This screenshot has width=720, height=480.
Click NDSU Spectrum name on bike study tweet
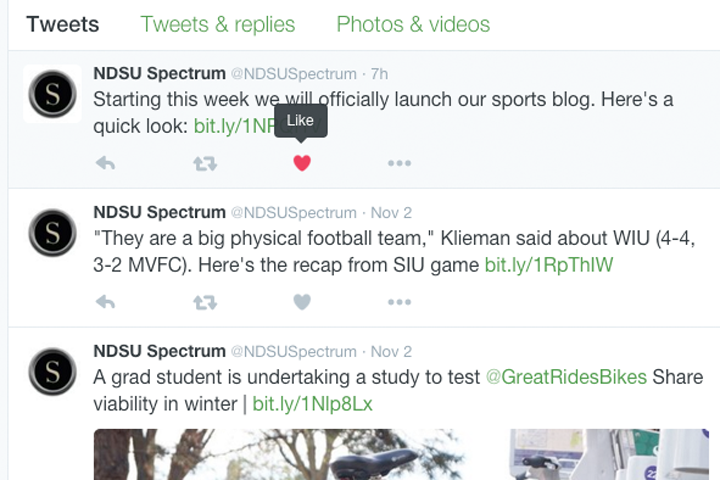coord(159,352)
